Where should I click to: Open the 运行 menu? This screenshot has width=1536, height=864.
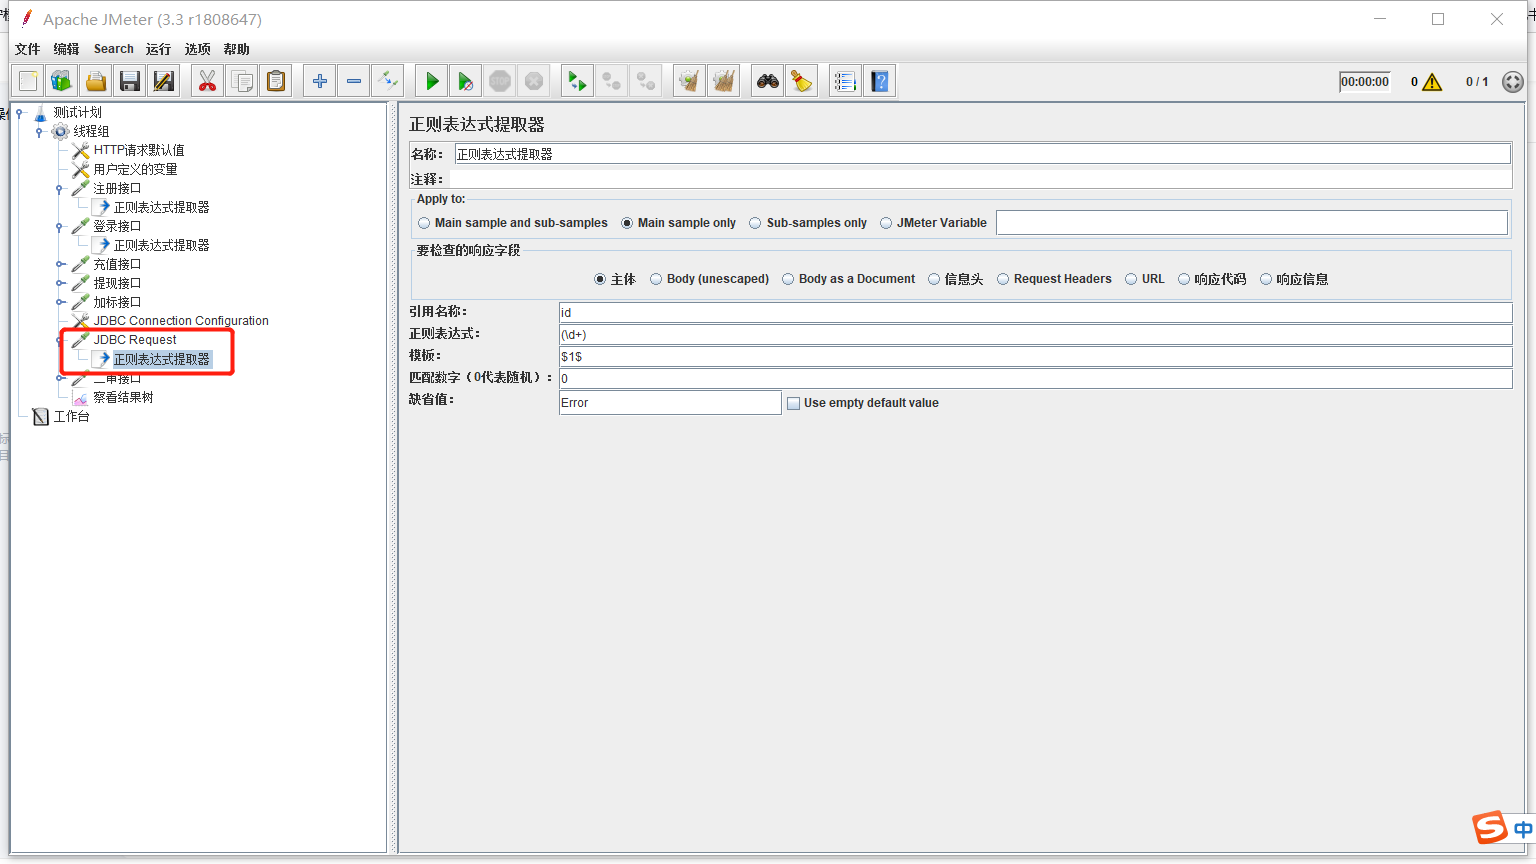pos(158,49)
